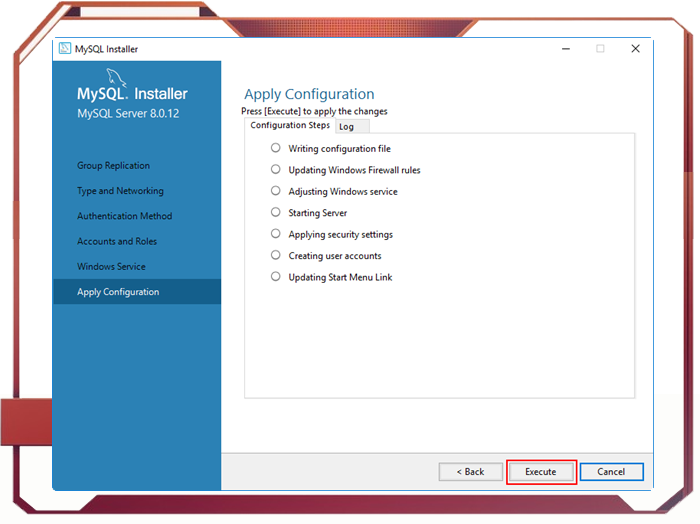Select the Writing configuration file step indicator
The image size is (700, 524).
pos(276,148)
